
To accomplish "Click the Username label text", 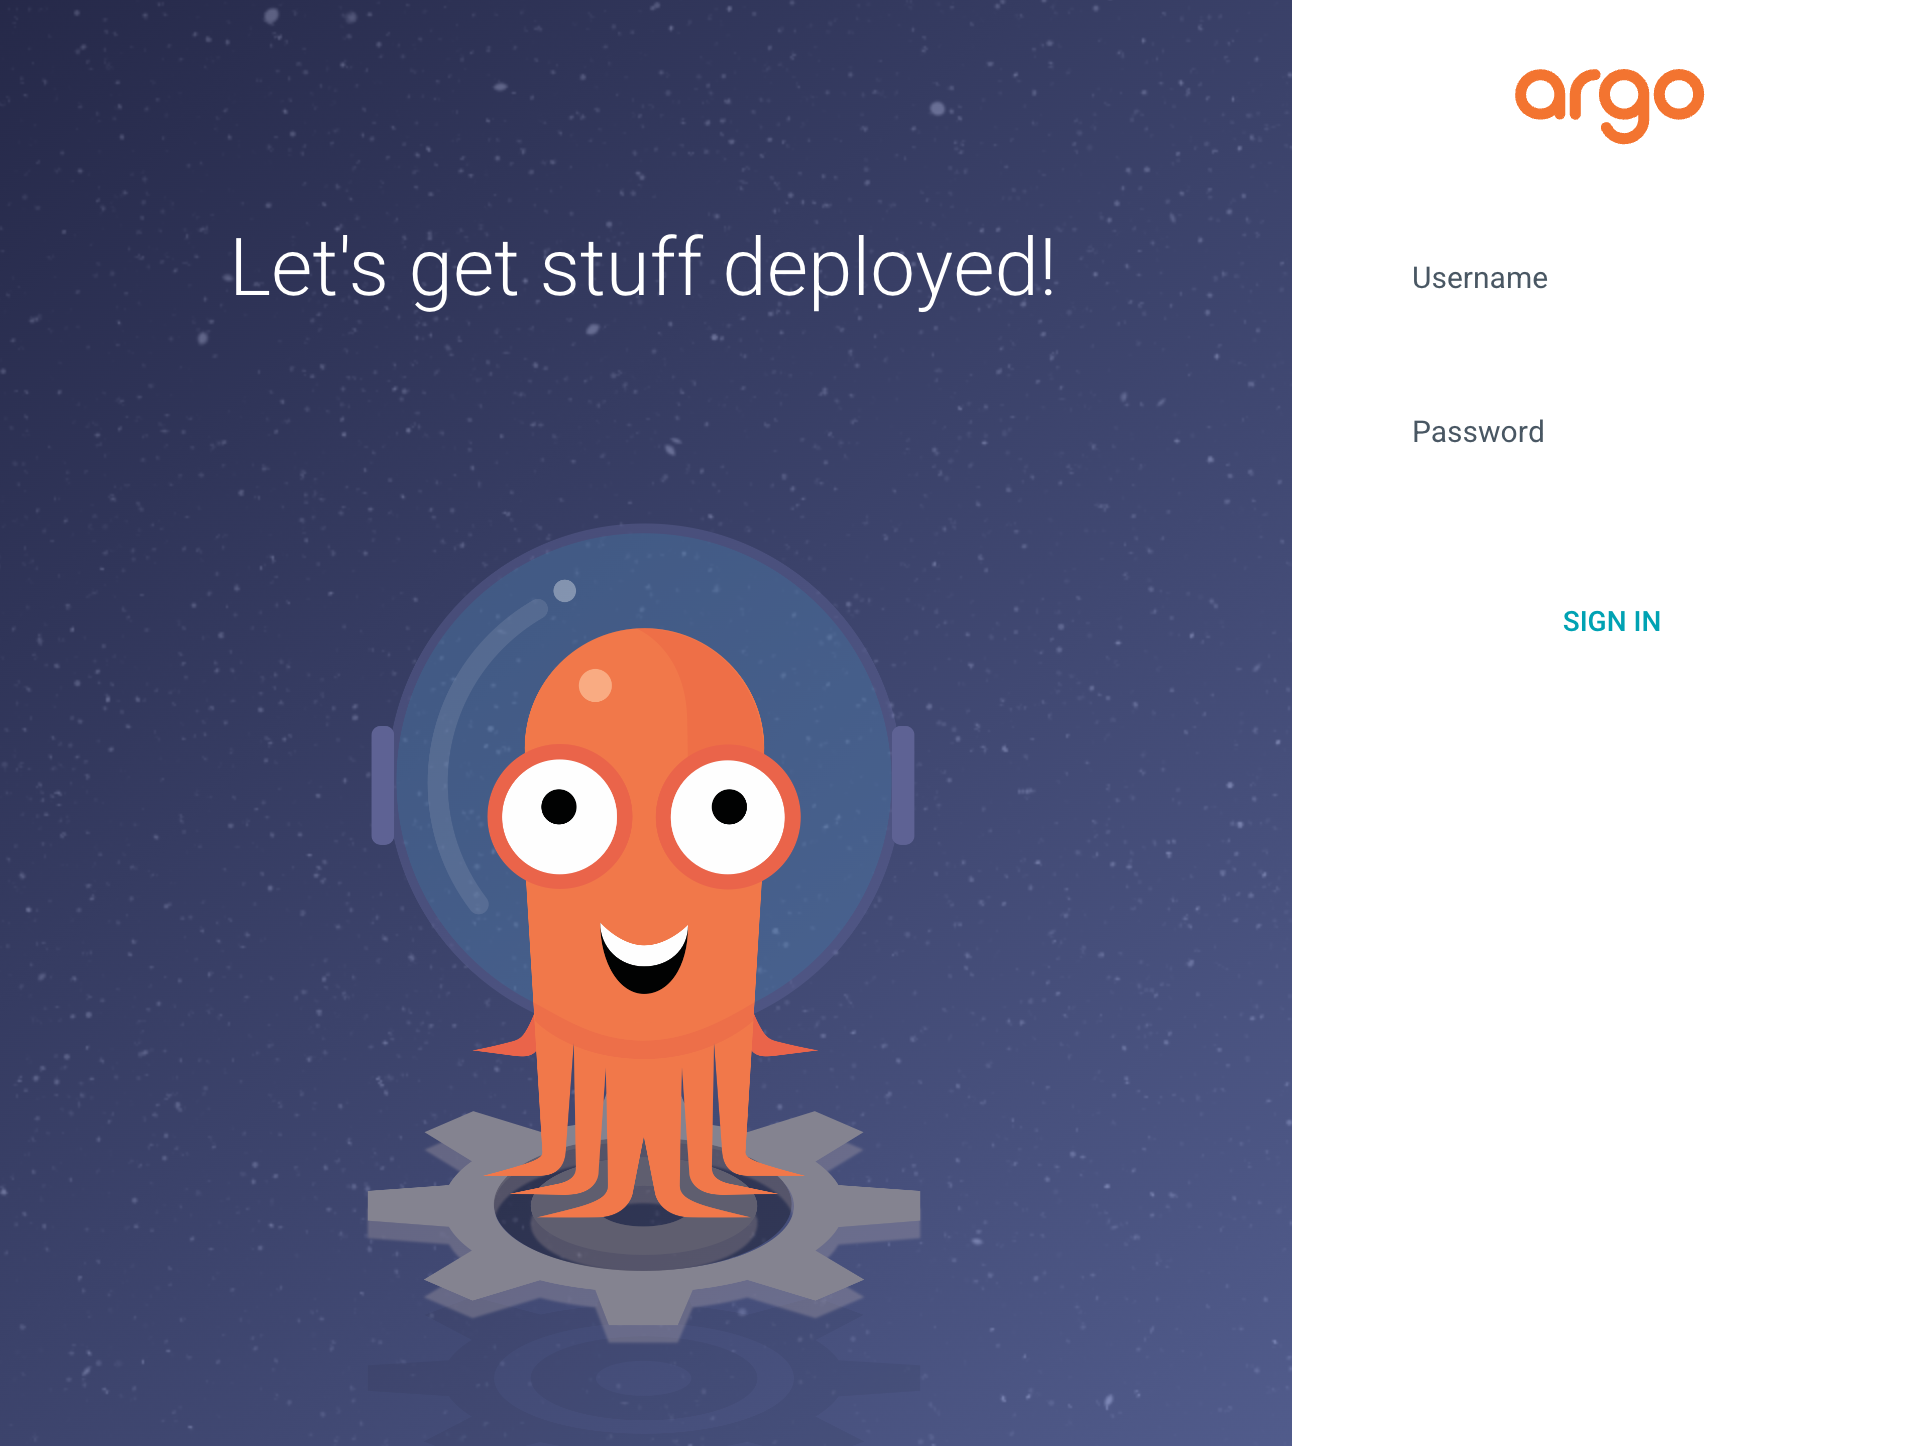I will coord(1479,278).
